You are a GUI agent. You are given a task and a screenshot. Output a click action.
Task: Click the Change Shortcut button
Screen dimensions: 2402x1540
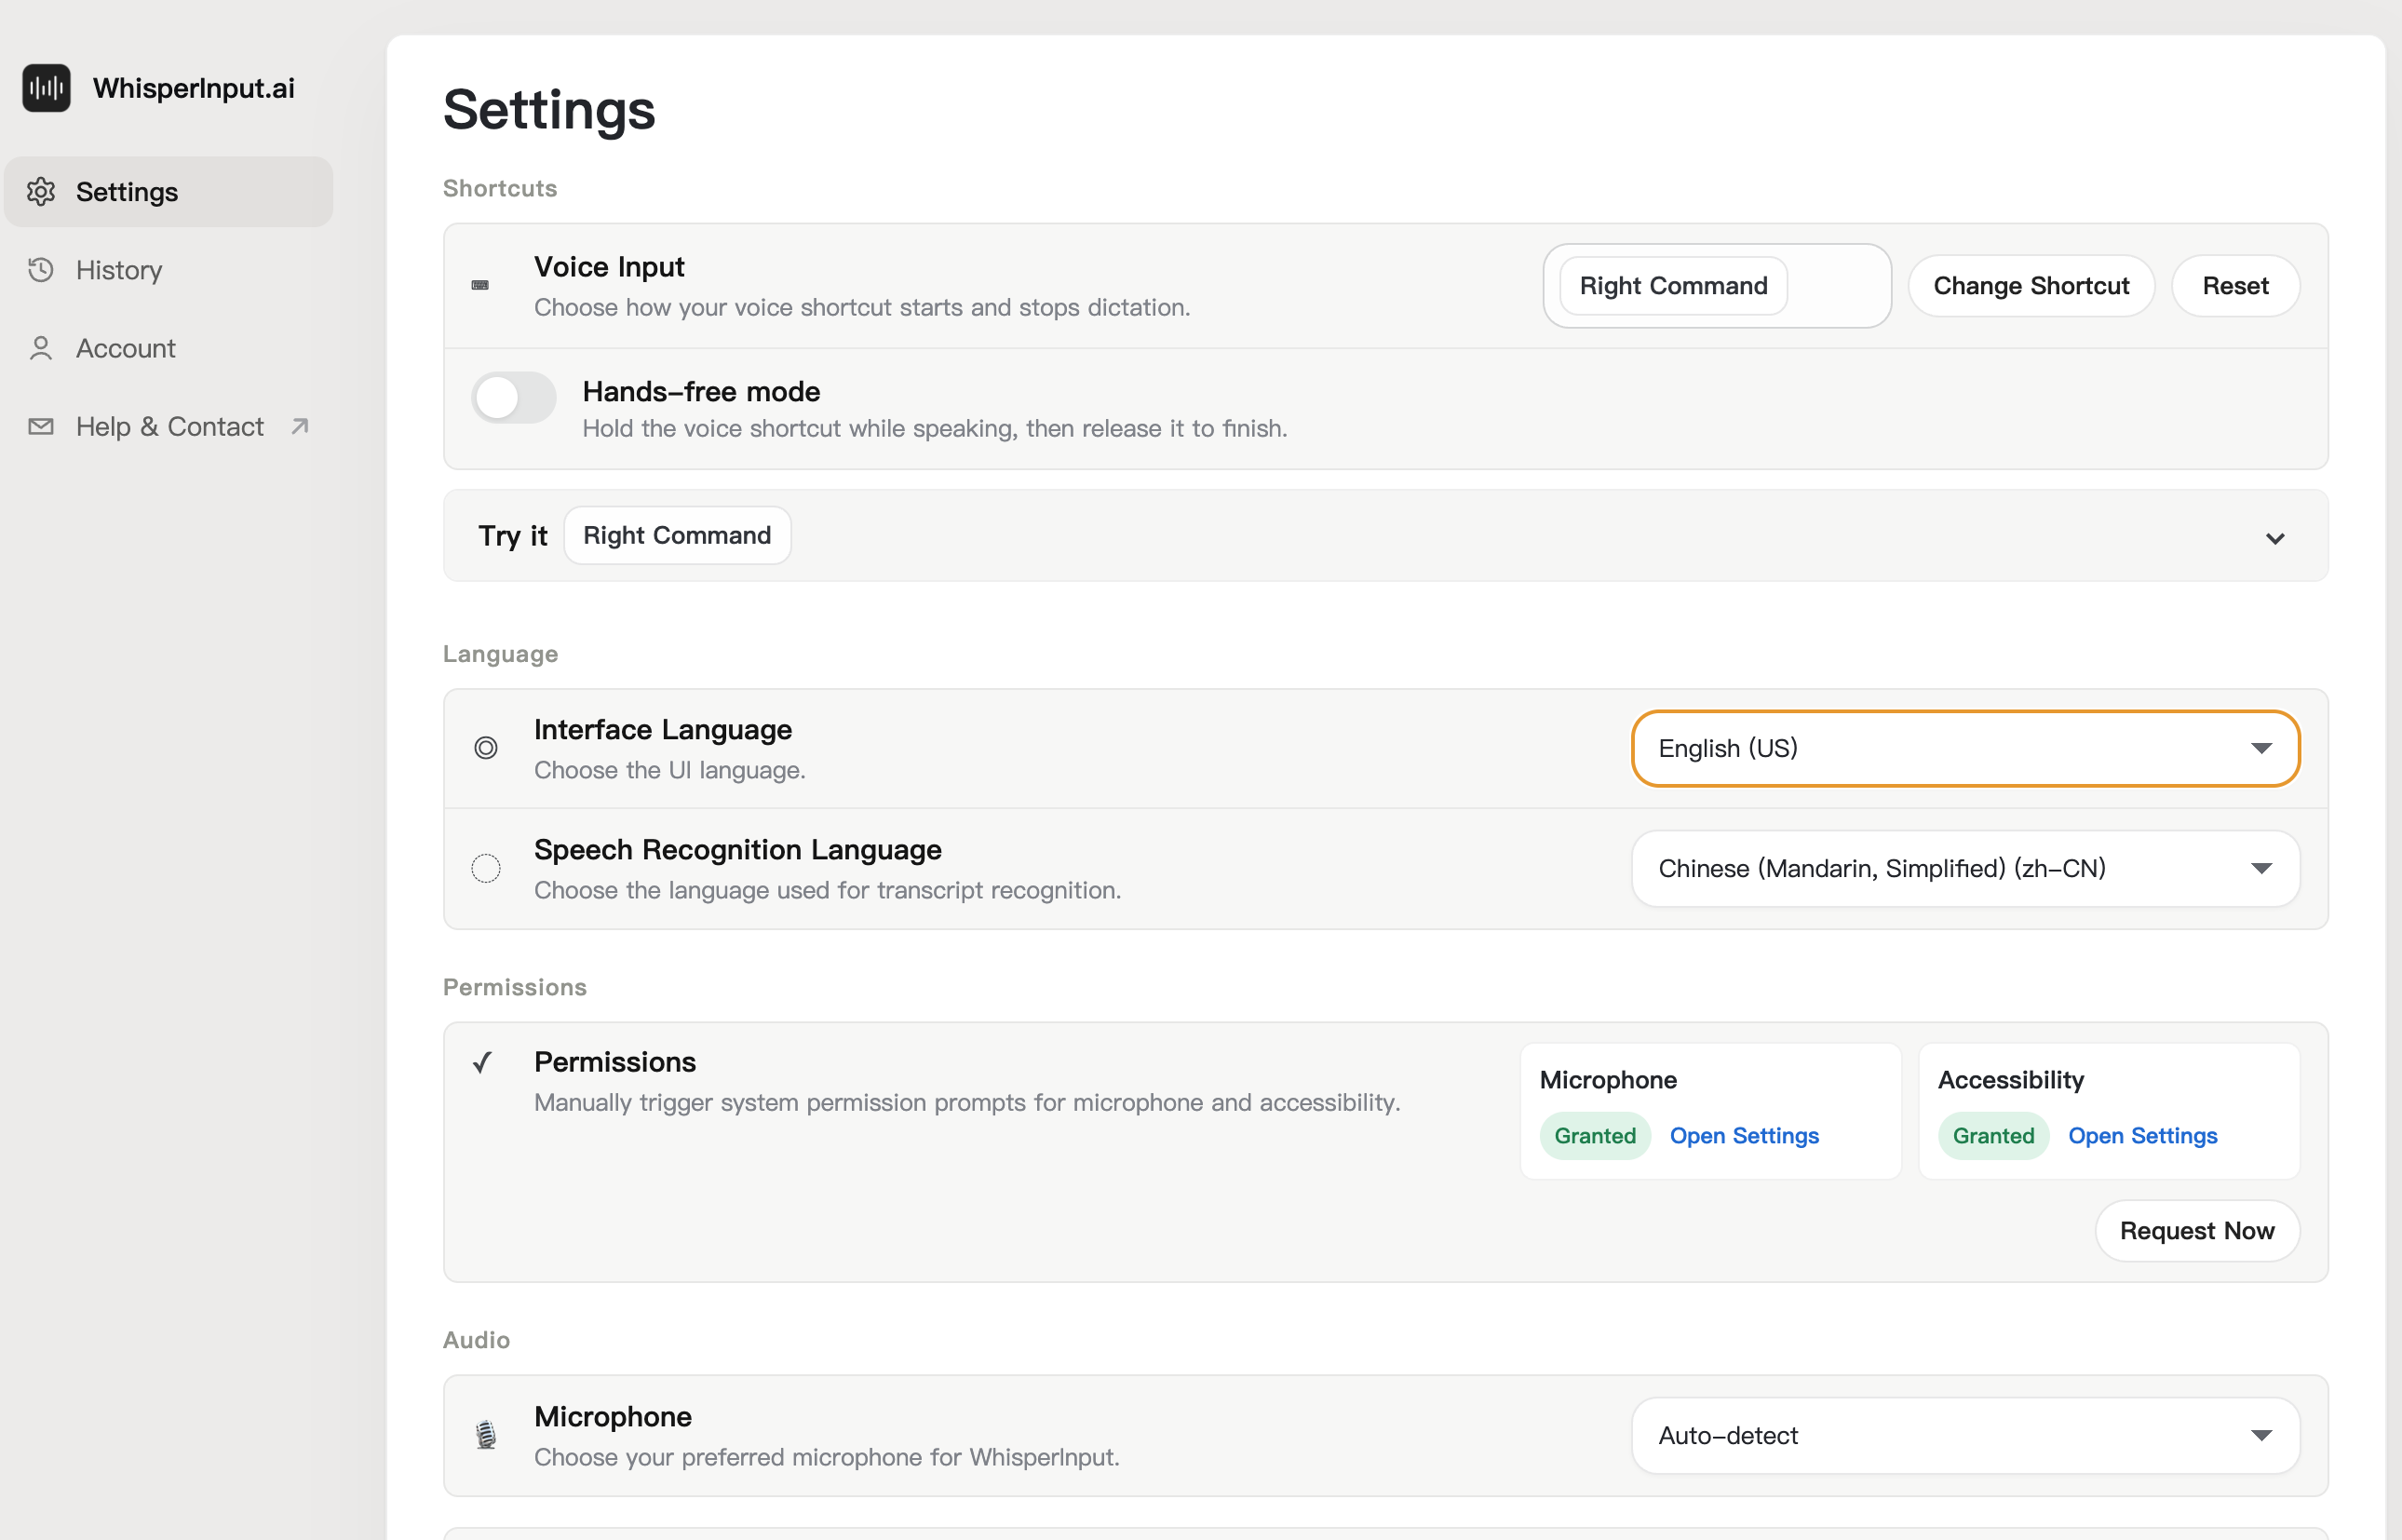[2031, 286]
